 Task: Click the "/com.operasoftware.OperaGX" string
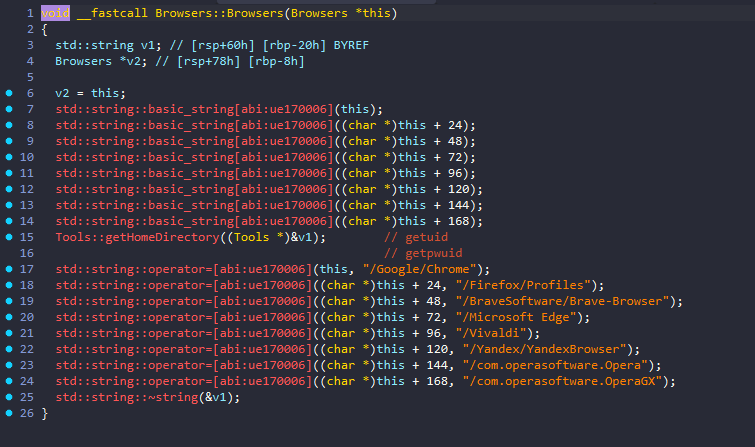569,381
